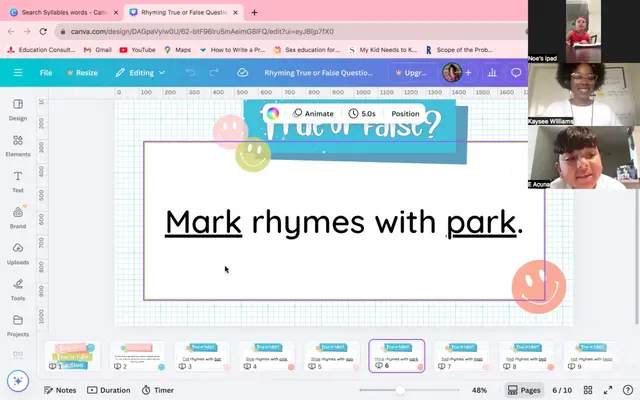Open the File menu
640x400 pixels.
click(x=46, y=73)
